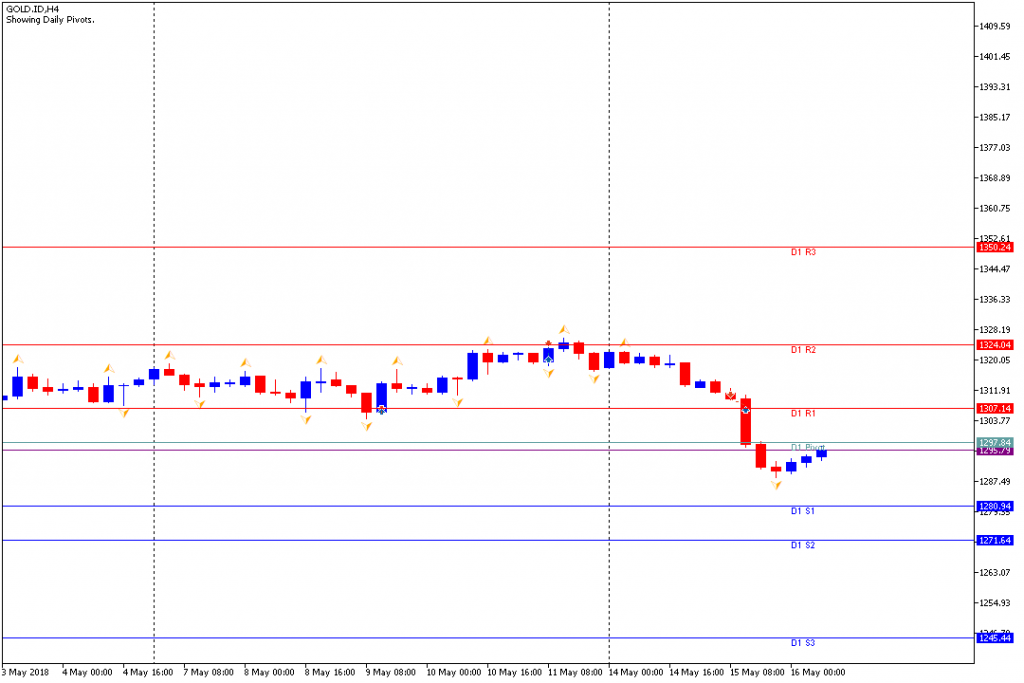Select the D1 S3 support line label
The height and width of the screenshot is (683, 1024).
pos(803,643)
